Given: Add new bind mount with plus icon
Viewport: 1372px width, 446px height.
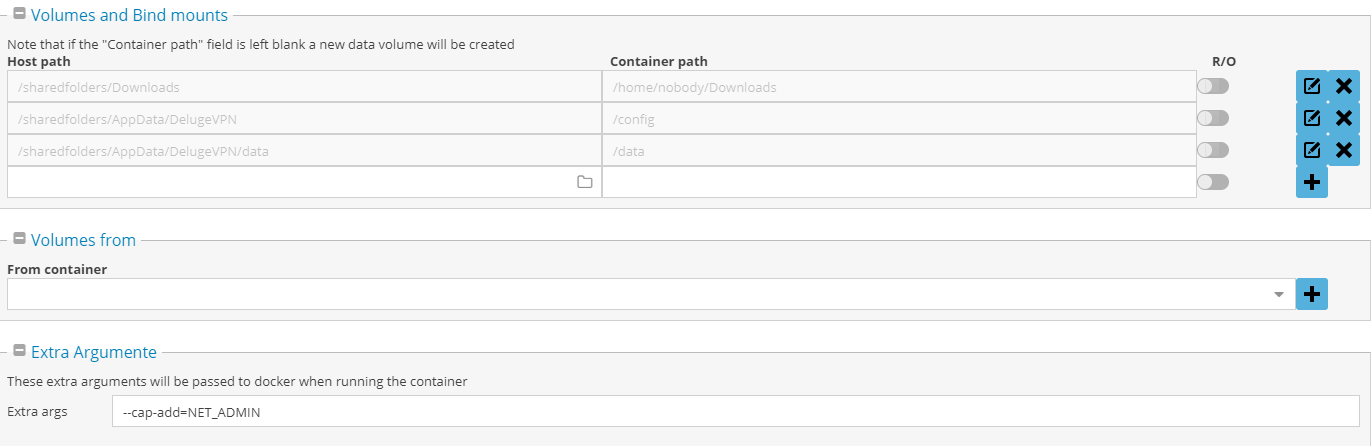Looking at the screenshot, I should (x=1312, y=182).
